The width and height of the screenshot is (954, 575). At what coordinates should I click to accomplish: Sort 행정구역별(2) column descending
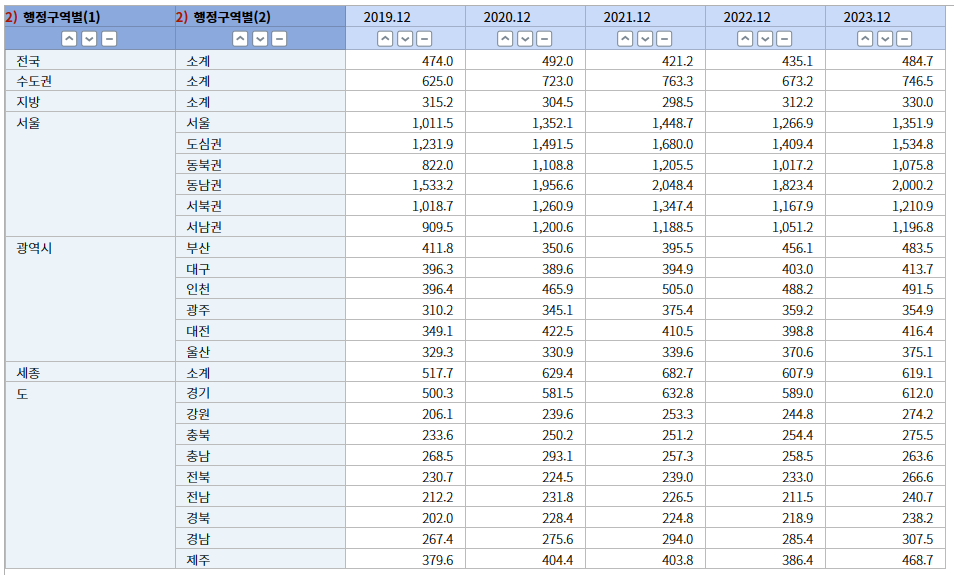tap(260, 39)
